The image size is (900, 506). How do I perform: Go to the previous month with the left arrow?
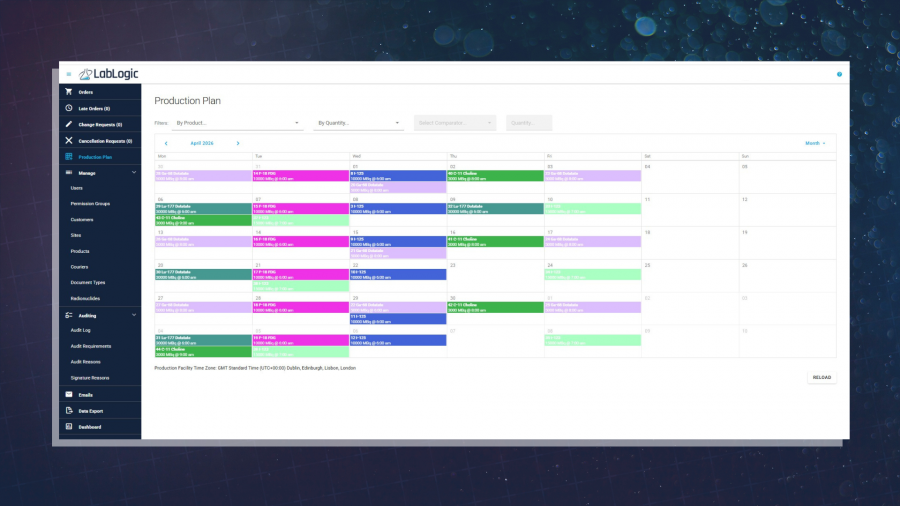166,143
